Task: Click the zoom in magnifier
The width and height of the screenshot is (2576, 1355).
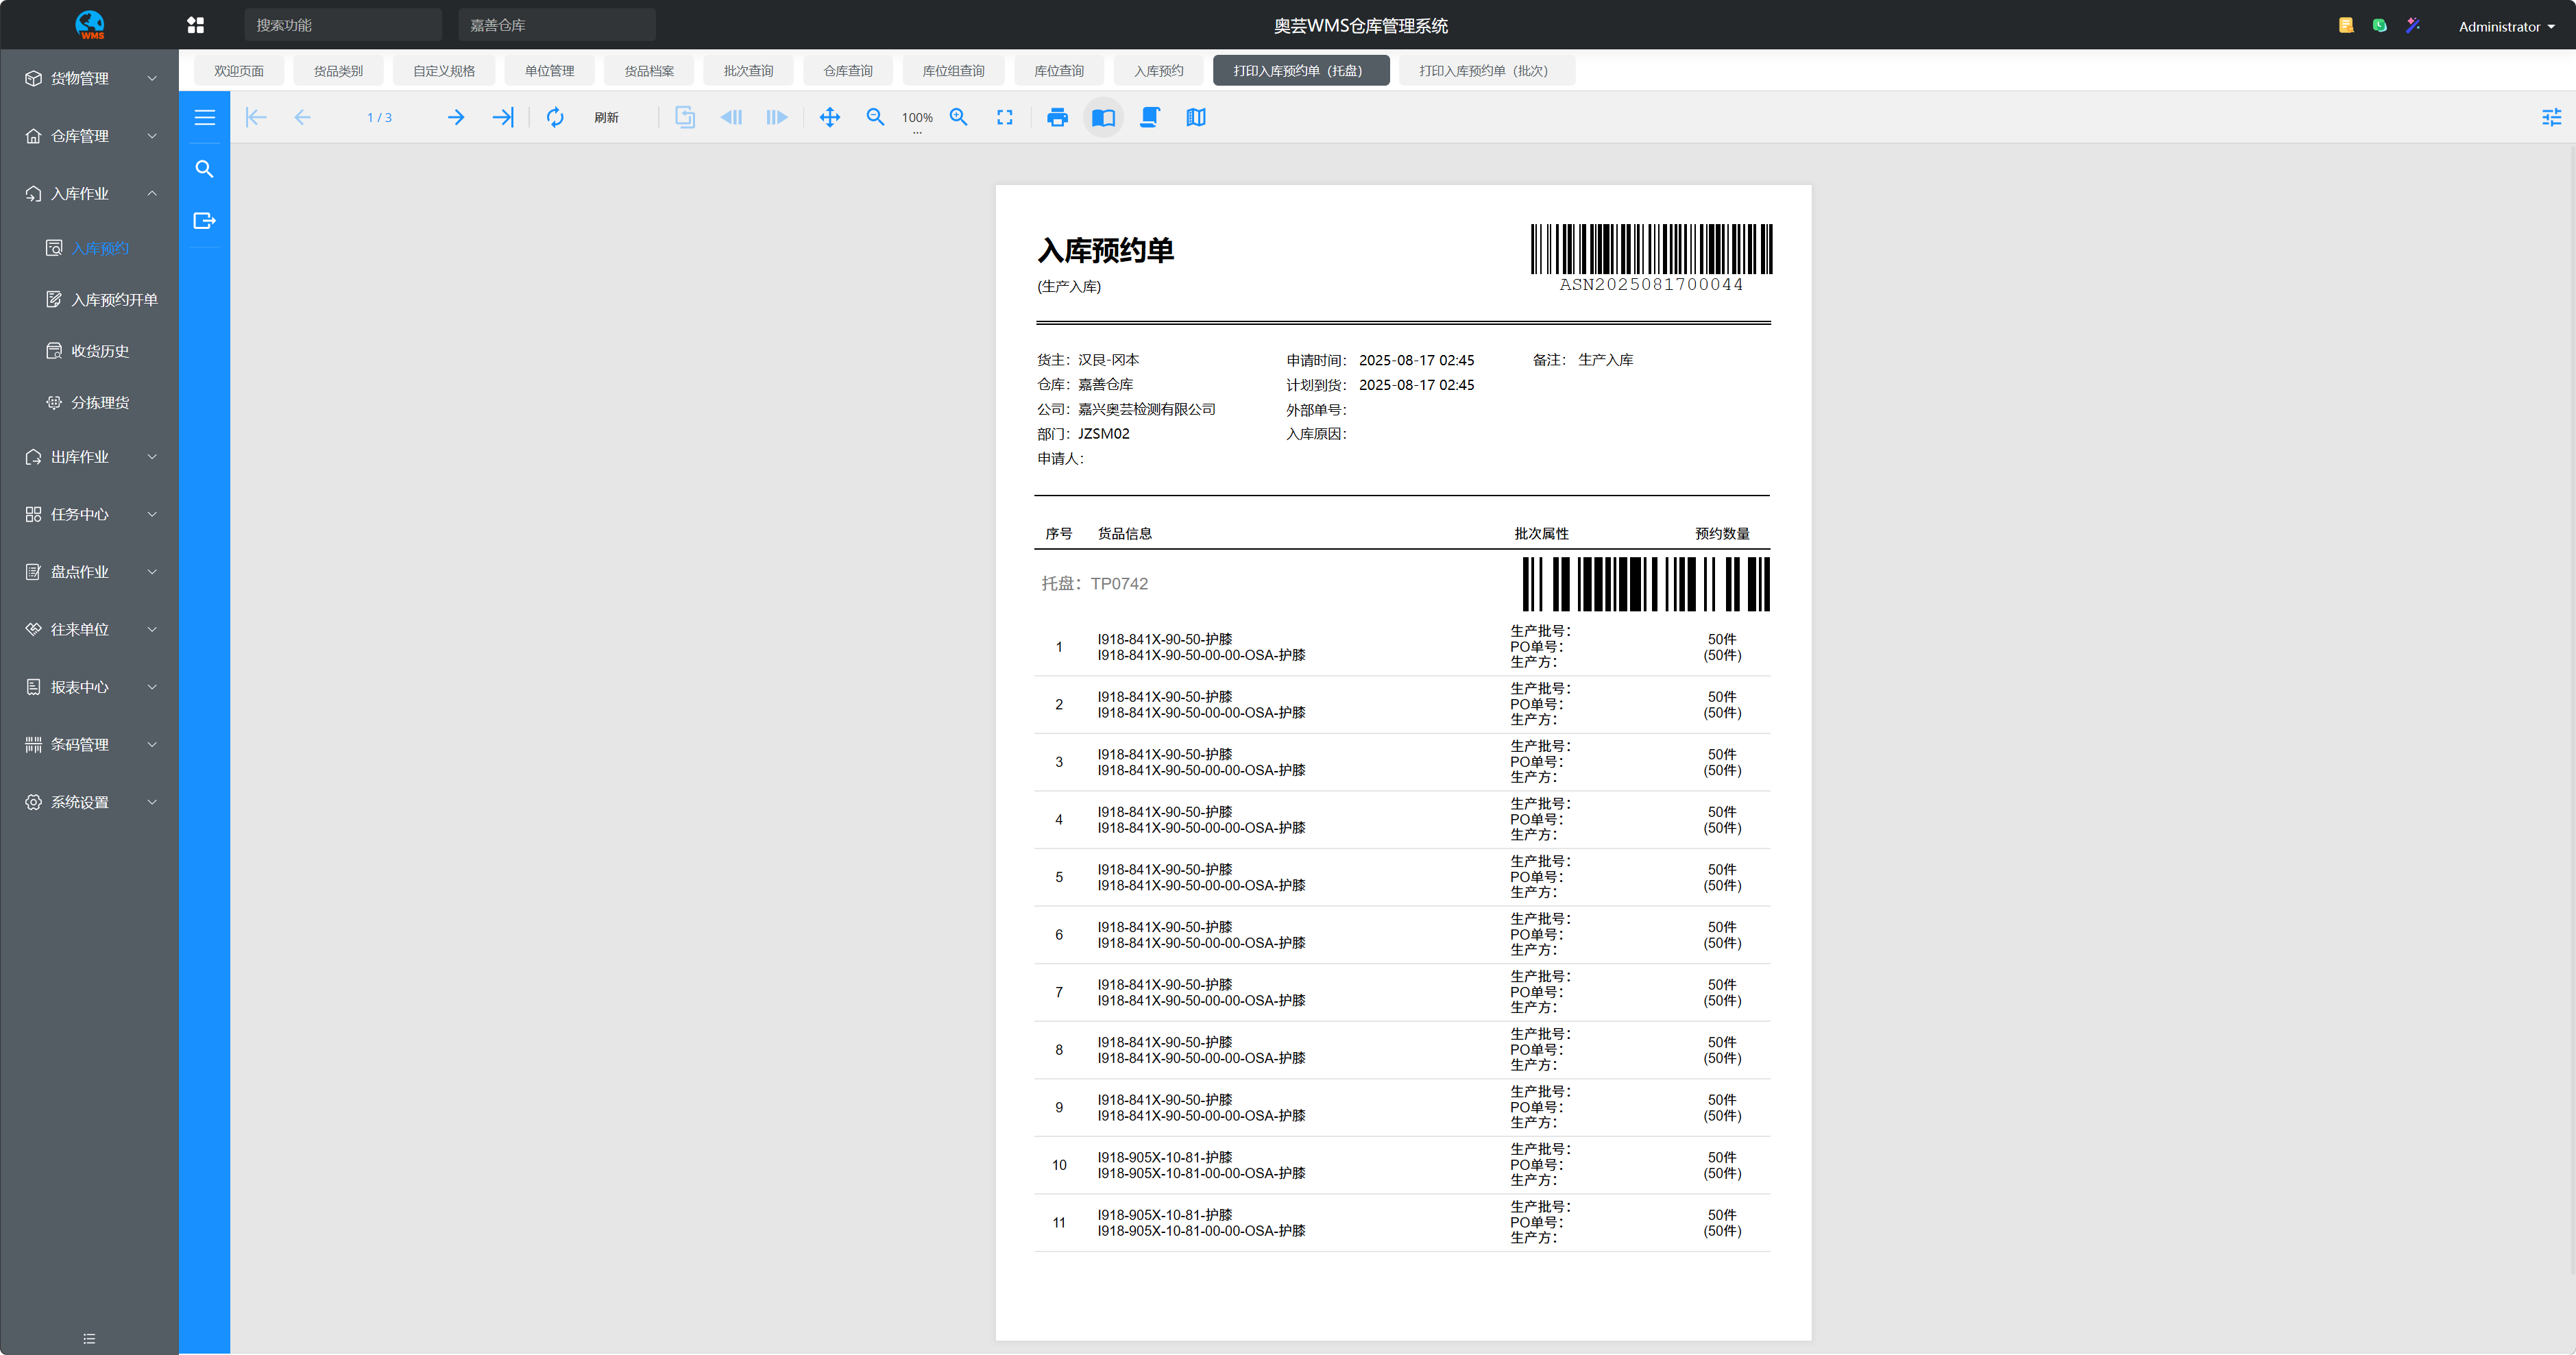Action: [958, 117]
